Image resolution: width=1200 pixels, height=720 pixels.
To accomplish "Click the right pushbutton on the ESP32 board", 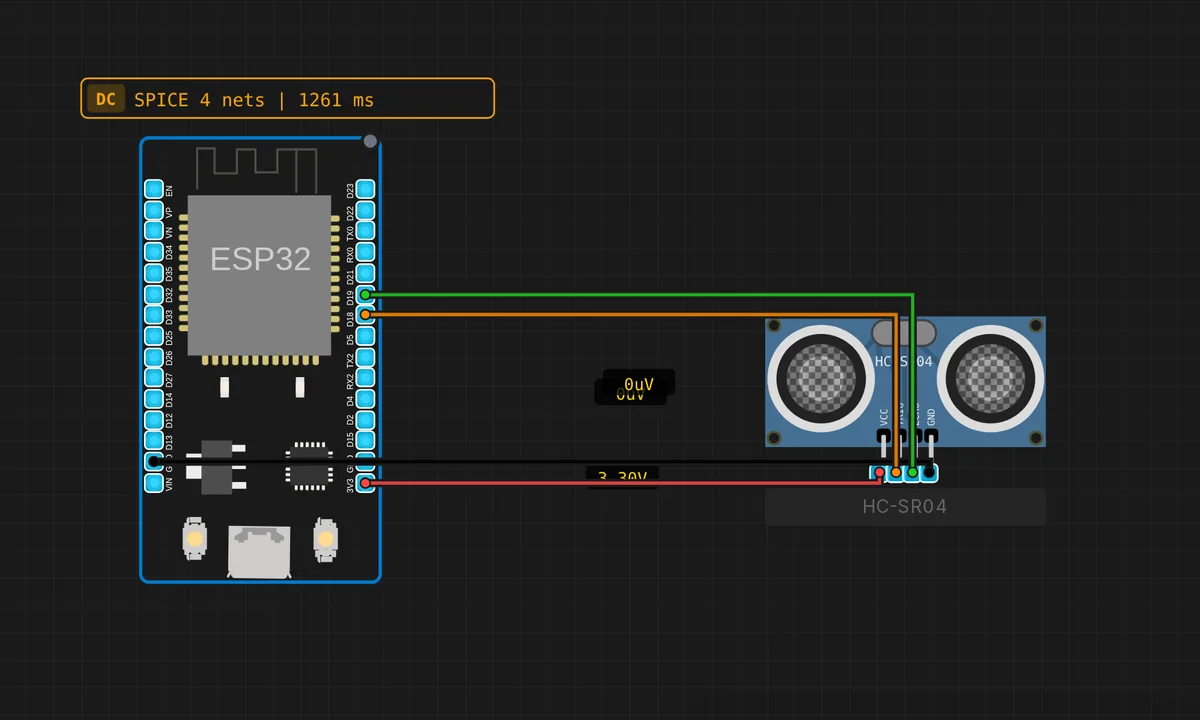I will point(325,539).
